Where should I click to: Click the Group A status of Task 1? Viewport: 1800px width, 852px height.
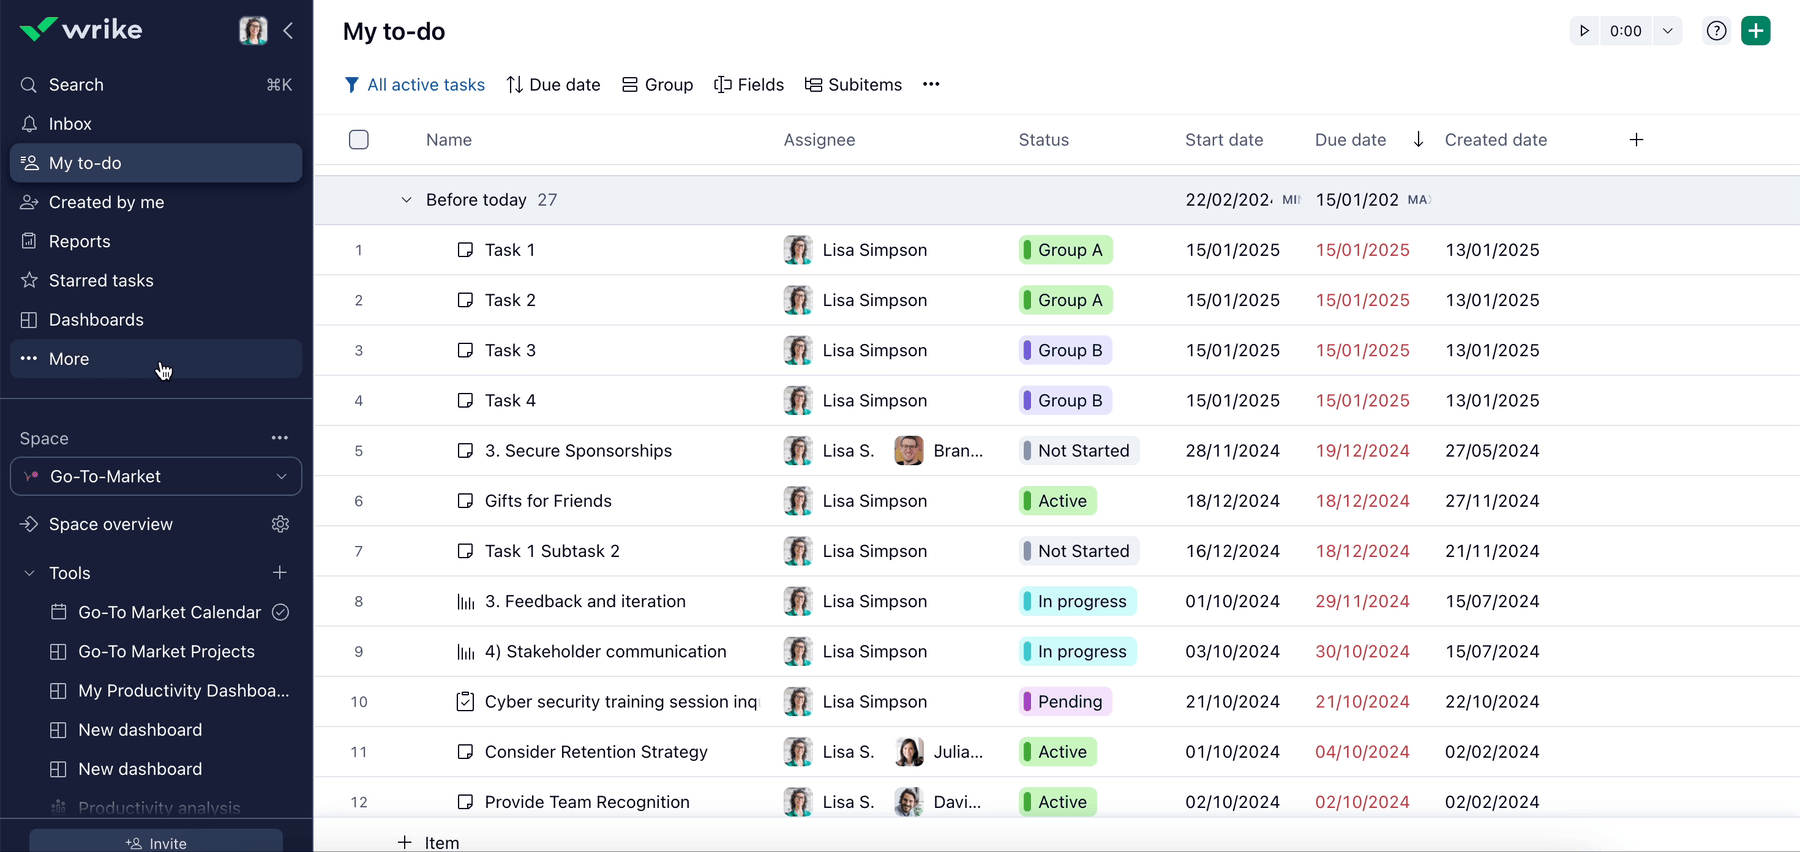click(1066, 250)
